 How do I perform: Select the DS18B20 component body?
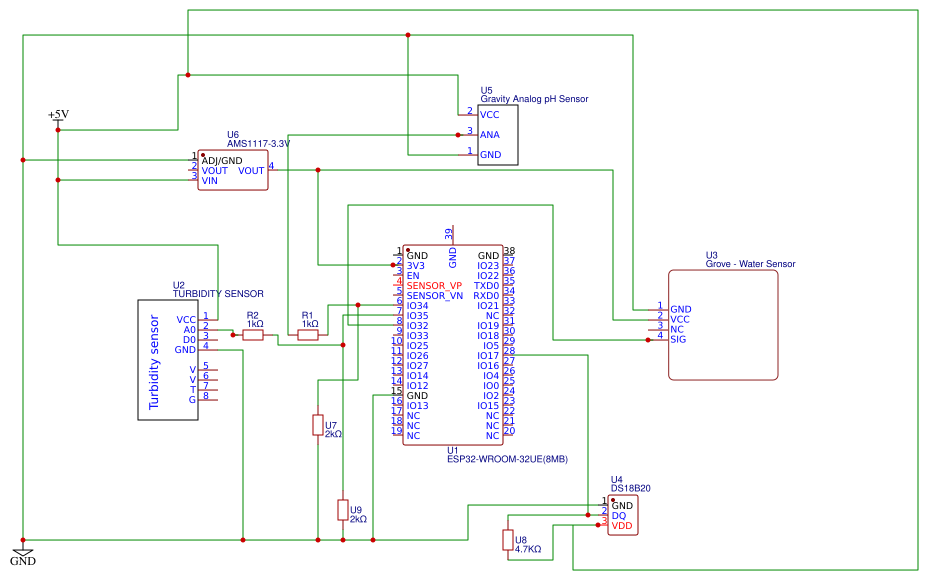click(623, 515)
